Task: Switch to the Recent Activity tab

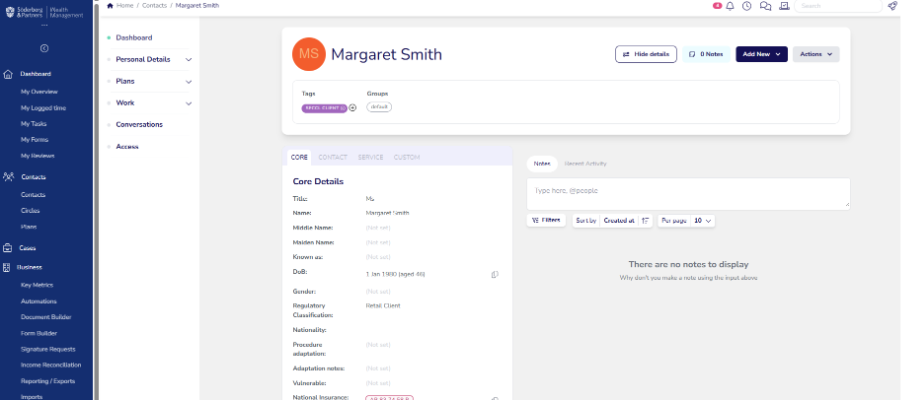Action: click(585, 164)
